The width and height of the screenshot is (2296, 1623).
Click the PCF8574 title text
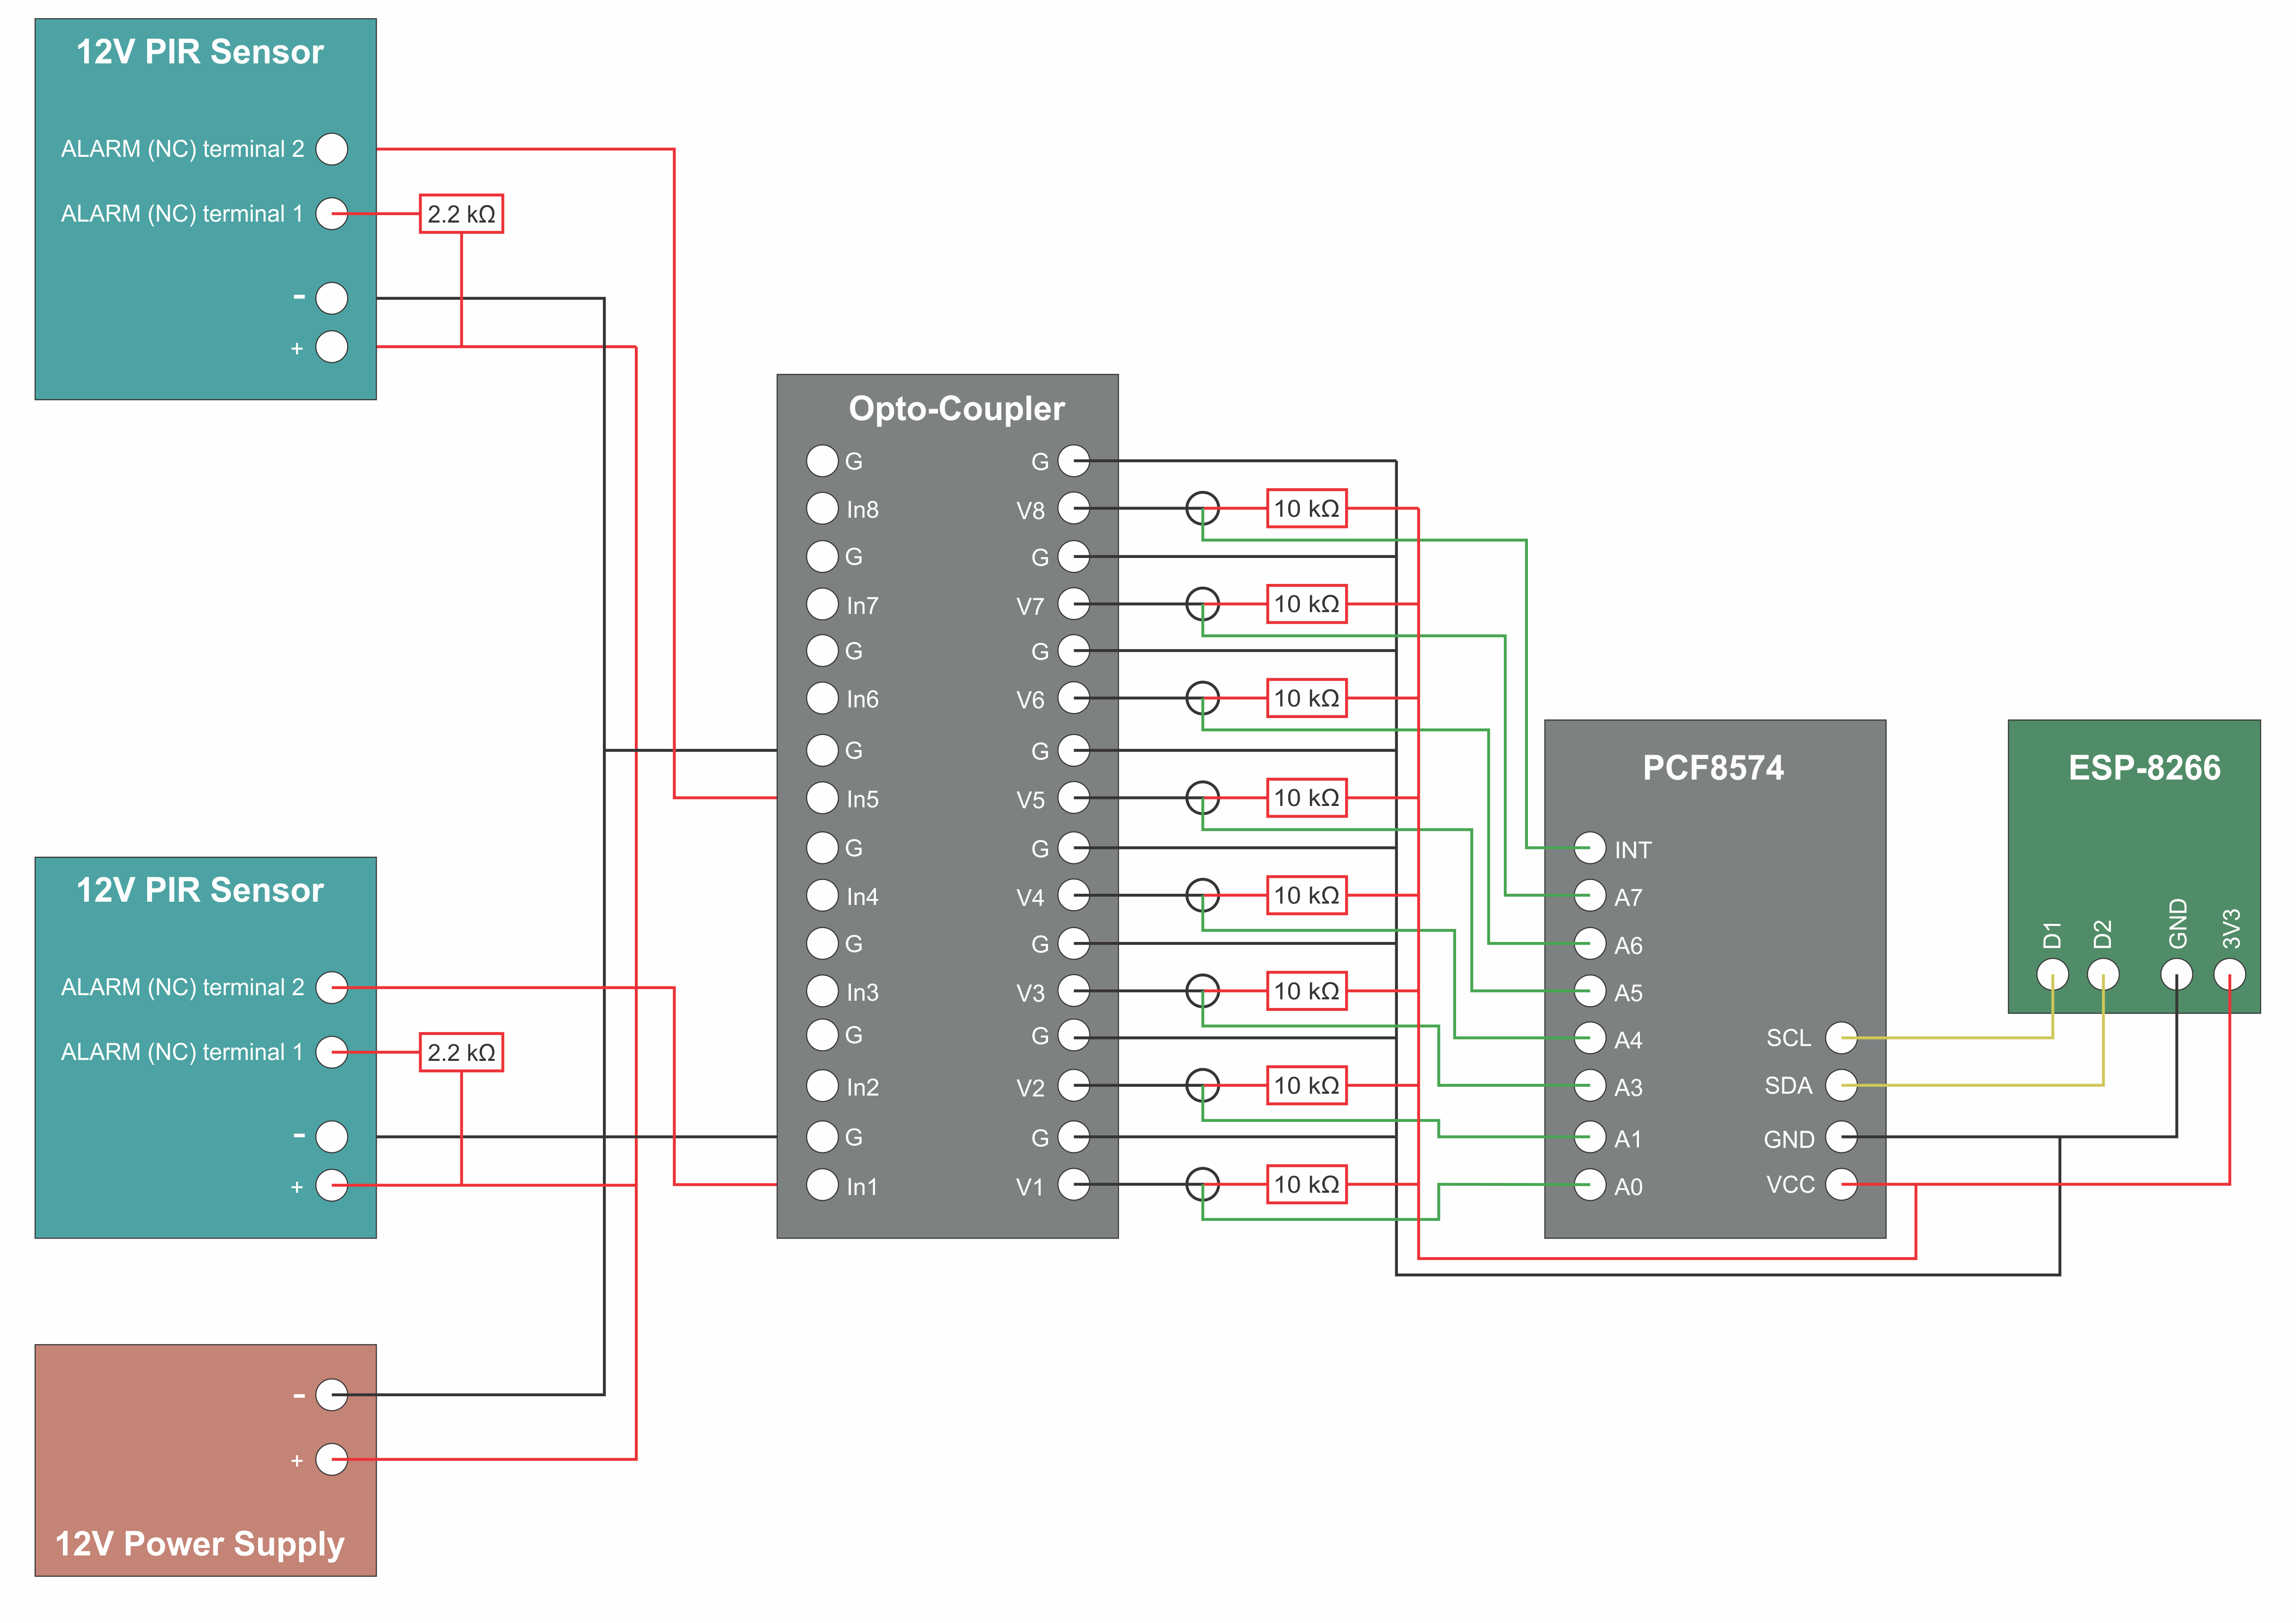click(1713, 768)
